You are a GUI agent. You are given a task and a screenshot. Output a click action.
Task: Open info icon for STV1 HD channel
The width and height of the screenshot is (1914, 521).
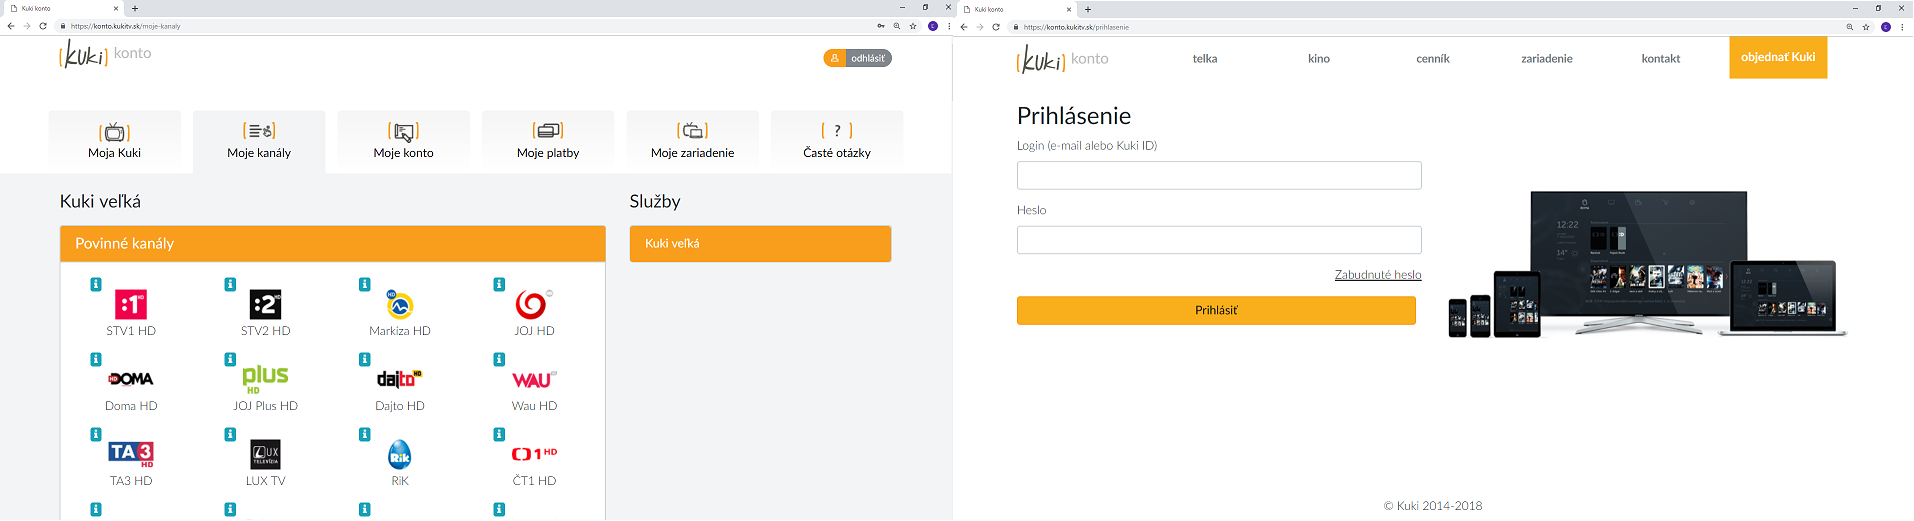click(x=96, y=285)
